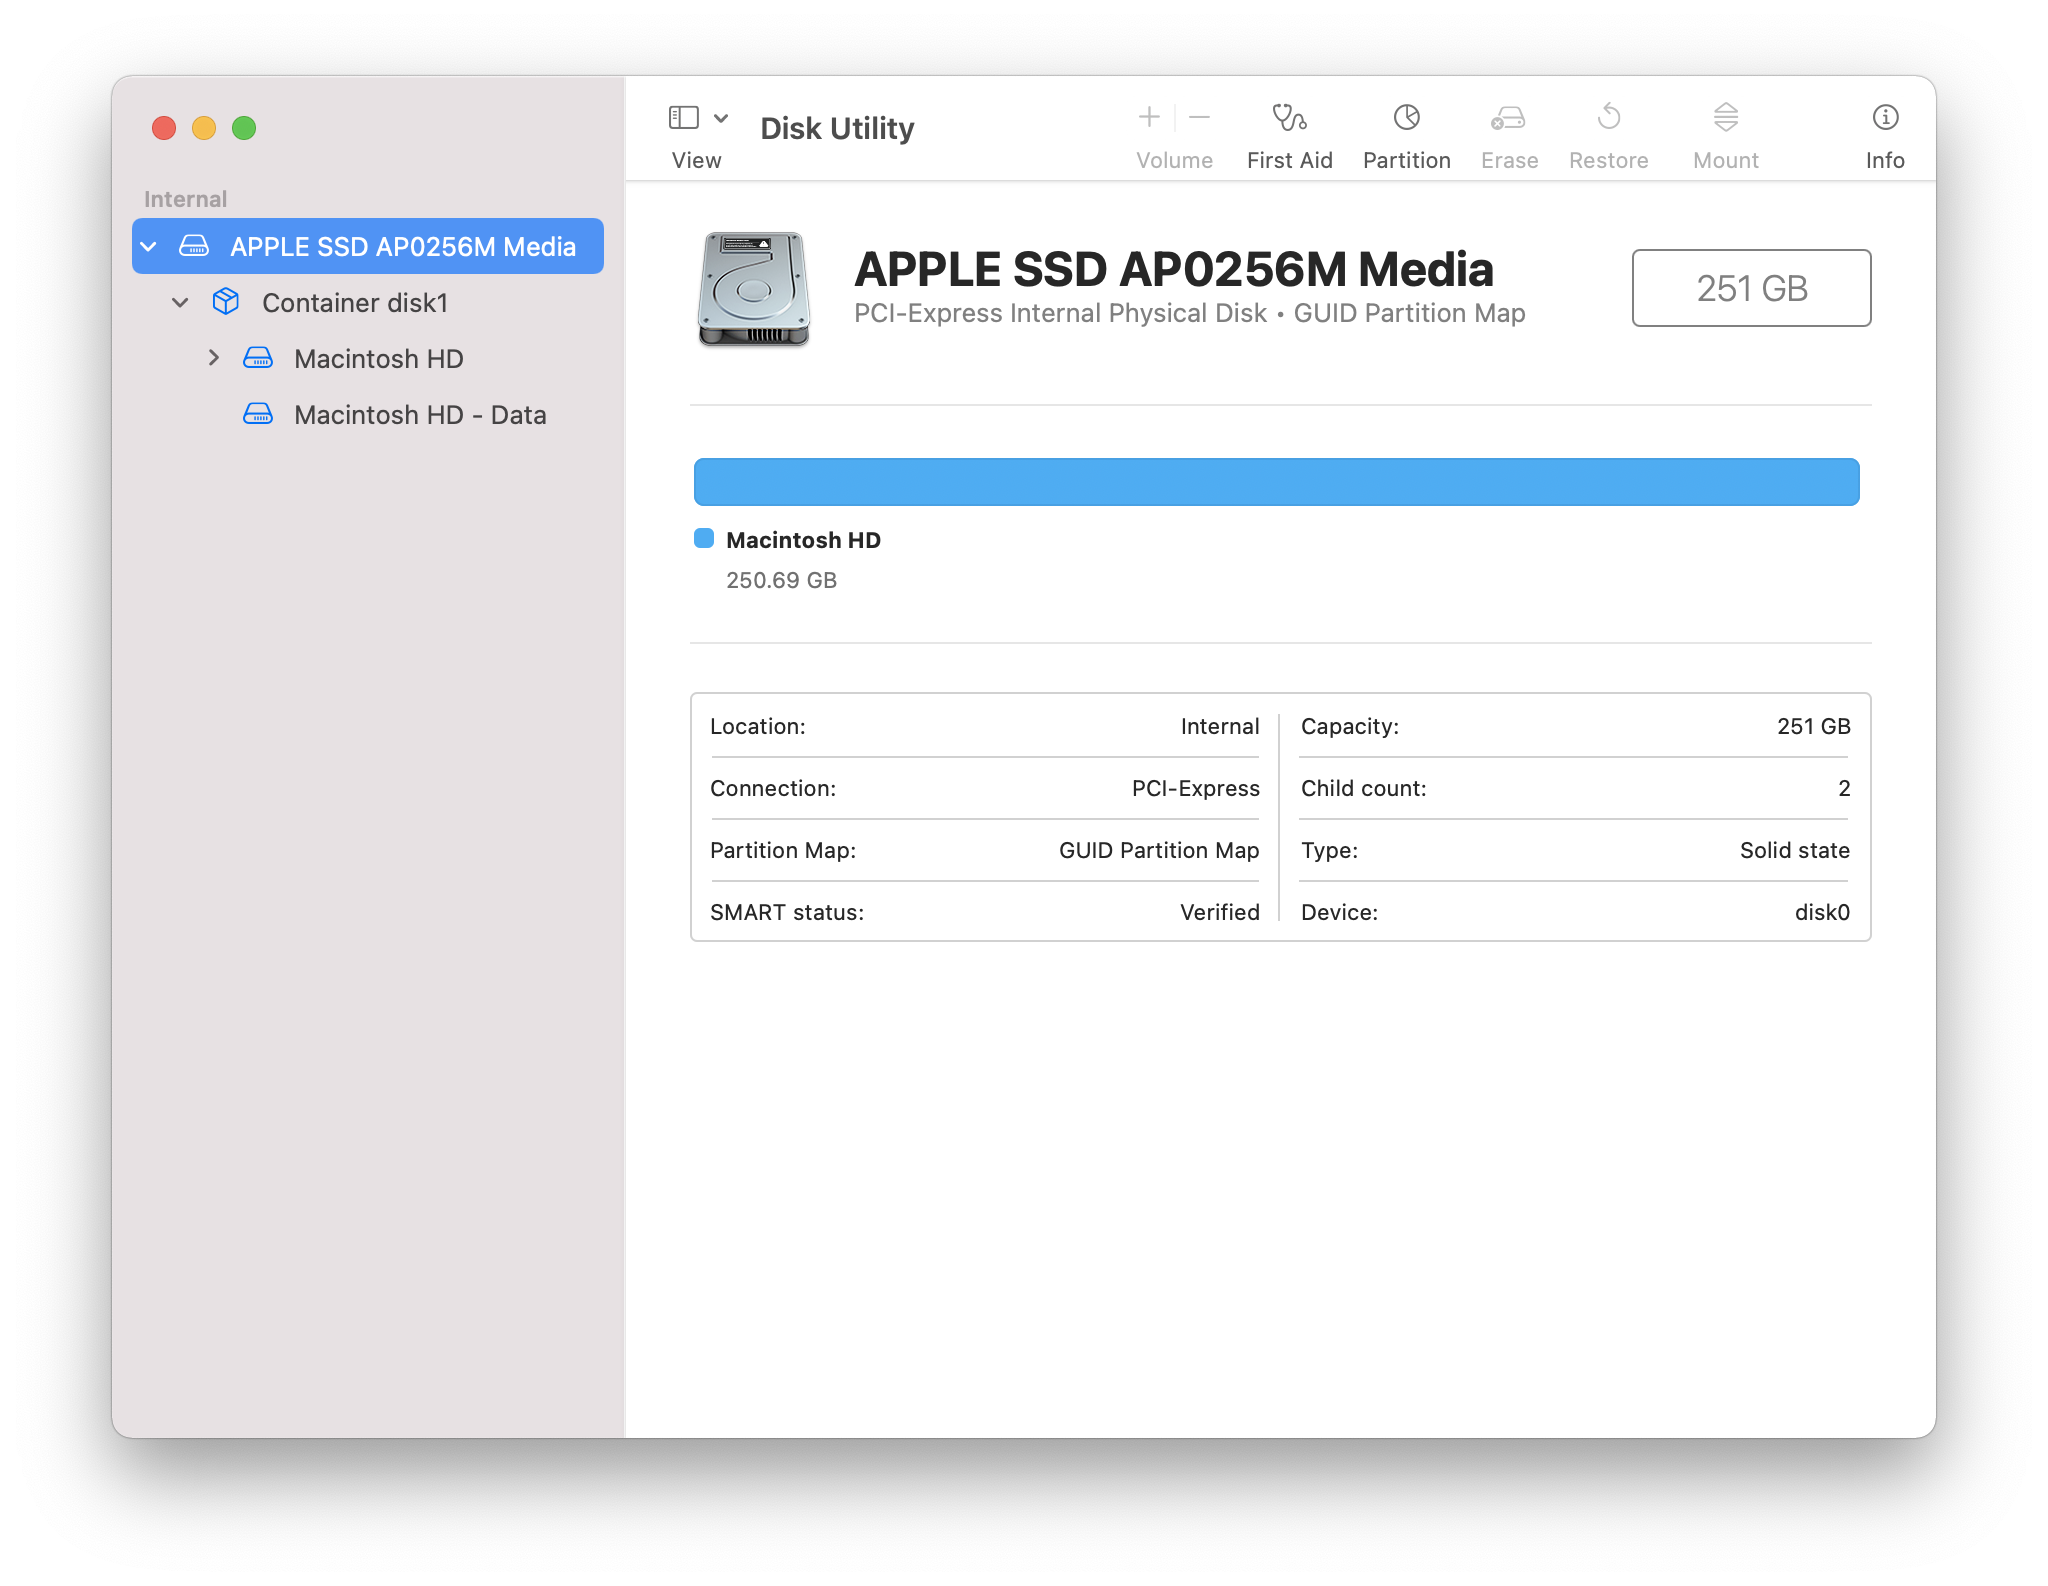Open the Info icon

(x=1885, y=118)
